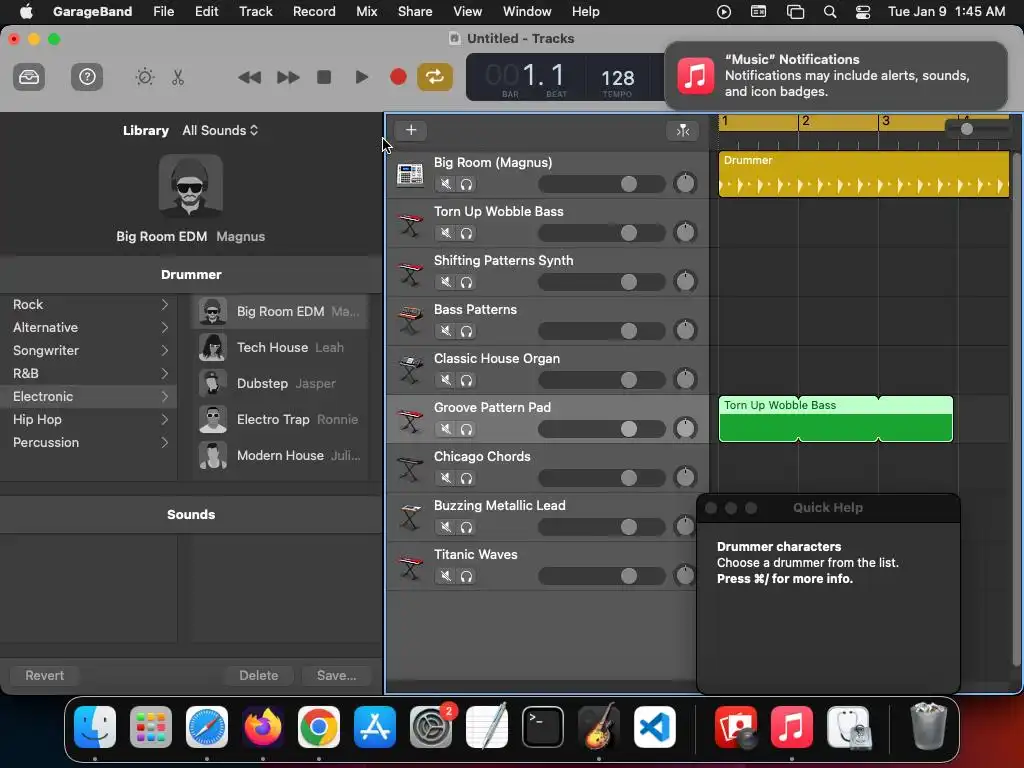Open the Mix menu

366,11
